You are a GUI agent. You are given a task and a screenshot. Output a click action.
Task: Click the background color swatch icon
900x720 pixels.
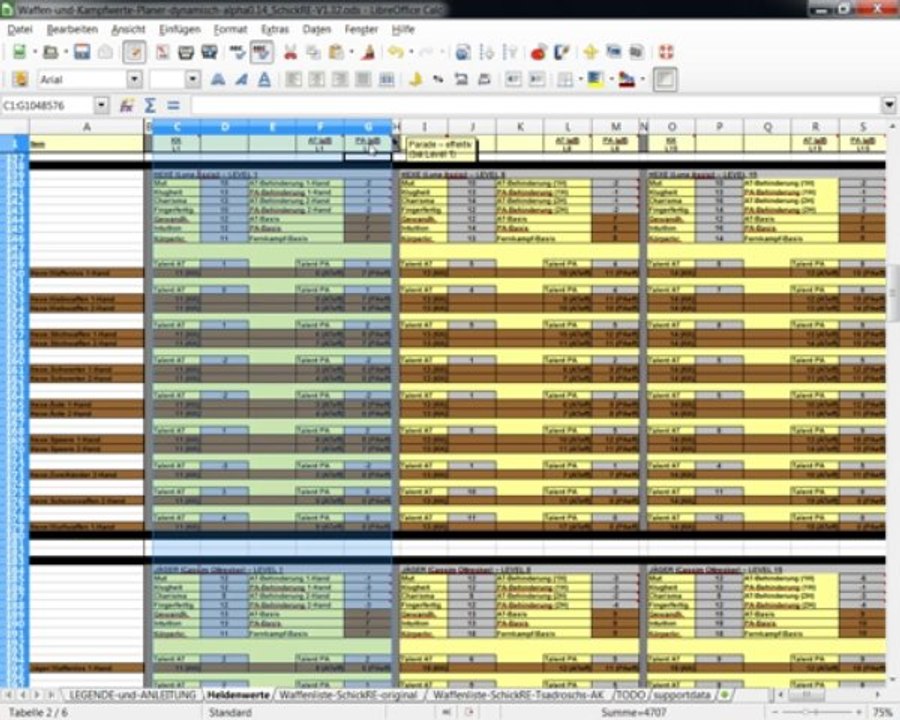coord(595,79)
